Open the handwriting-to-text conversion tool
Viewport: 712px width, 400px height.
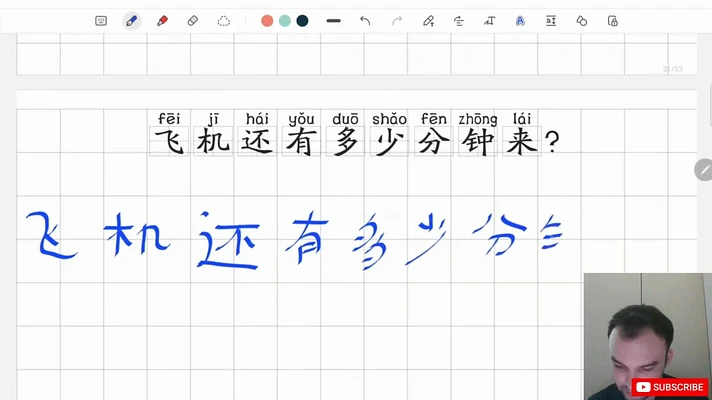click(459, 21)
